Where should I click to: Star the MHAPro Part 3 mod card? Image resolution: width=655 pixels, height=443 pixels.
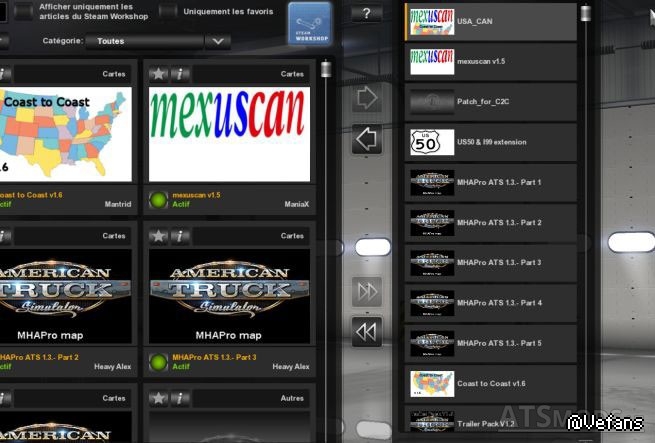pyautogui.click(x=158, y=236)
